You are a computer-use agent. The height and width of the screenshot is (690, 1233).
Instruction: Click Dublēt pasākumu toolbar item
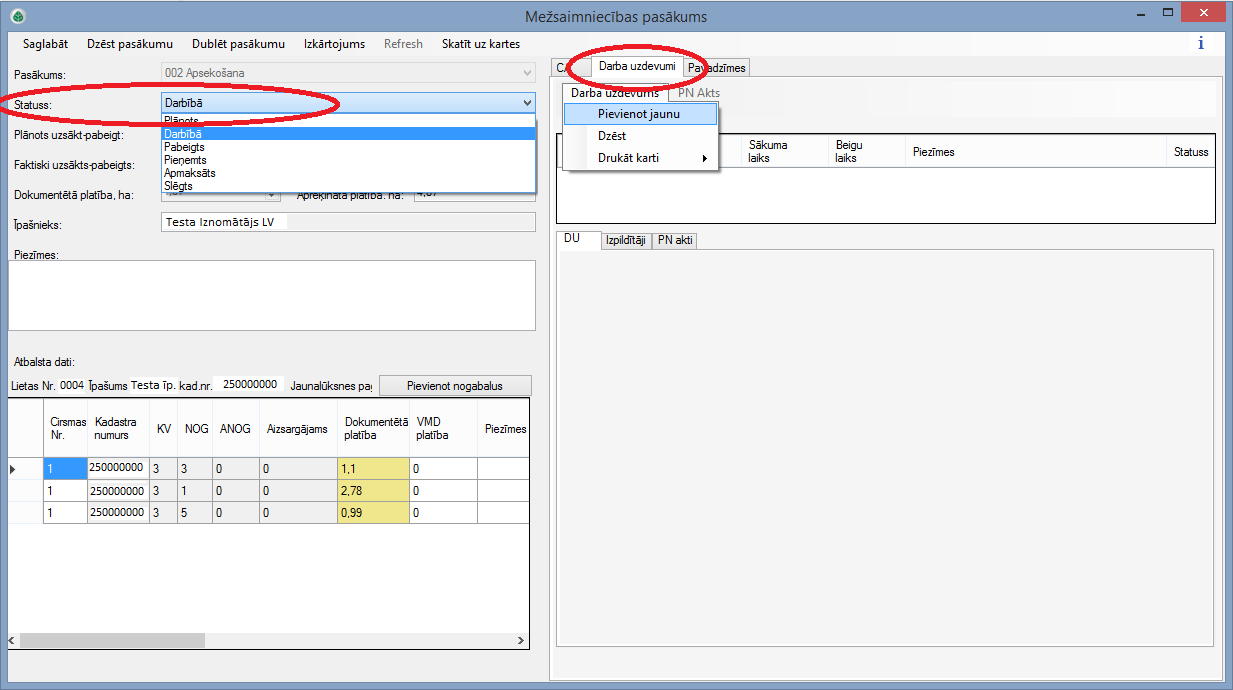coord(238,44)
